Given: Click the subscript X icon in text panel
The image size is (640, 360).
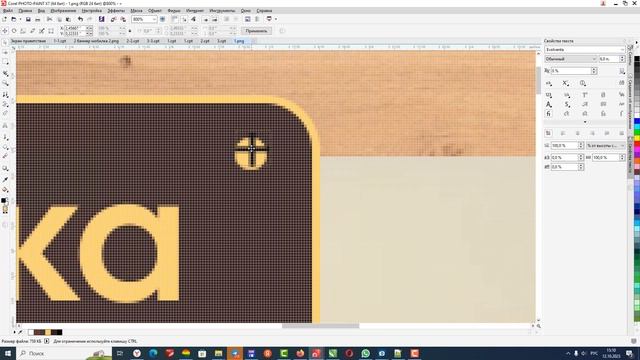Looking at the screenshot, I should [x=566, y=83].
